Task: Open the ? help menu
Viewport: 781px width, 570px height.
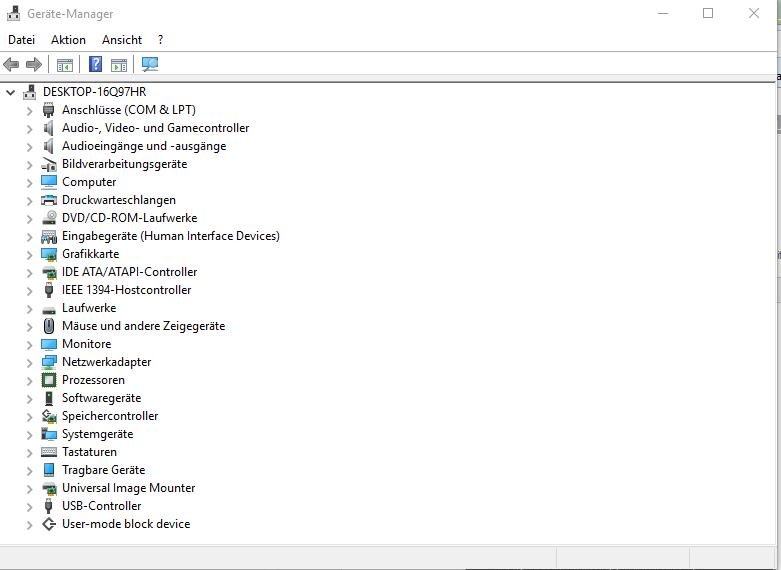Action: tap(160, 40)
